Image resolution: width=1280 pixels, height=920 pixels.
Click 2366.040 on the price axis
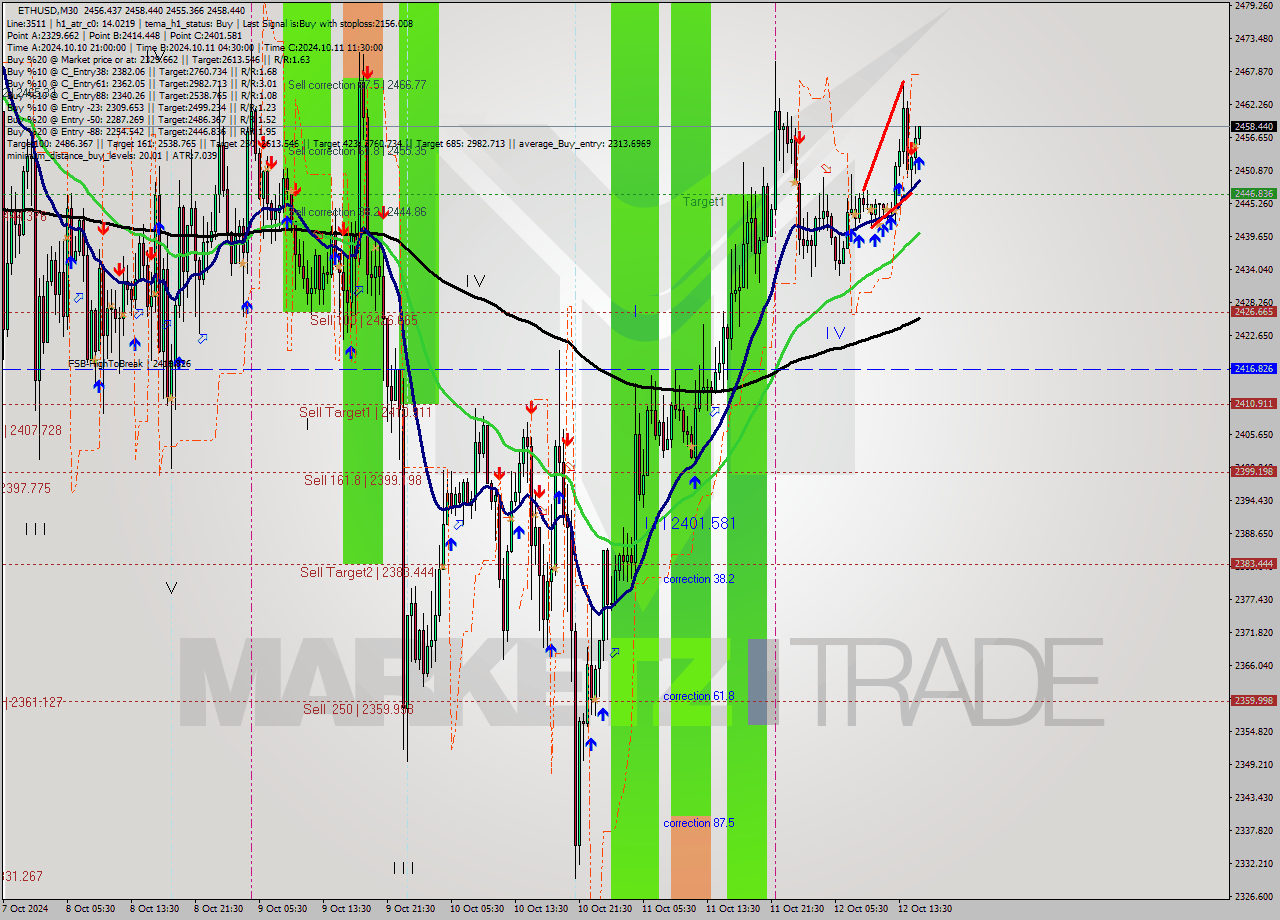pos(1253,665)
